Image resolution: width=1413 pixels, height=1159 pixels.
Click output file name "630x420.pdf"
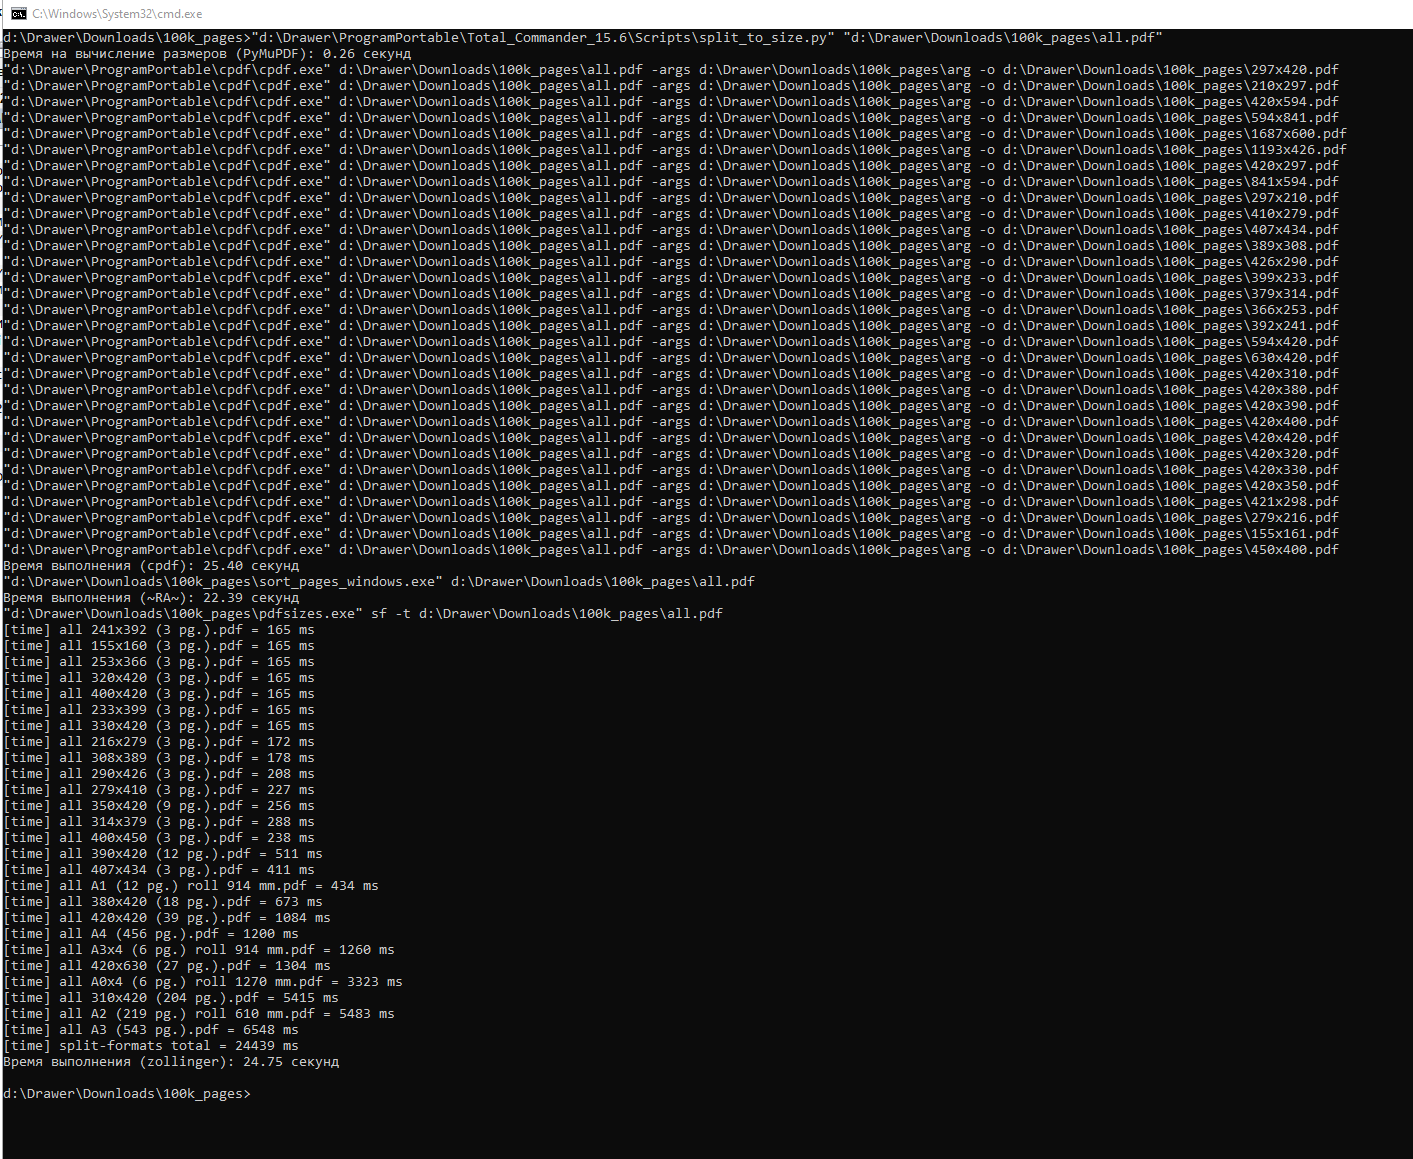click(x=1295, y=358)
